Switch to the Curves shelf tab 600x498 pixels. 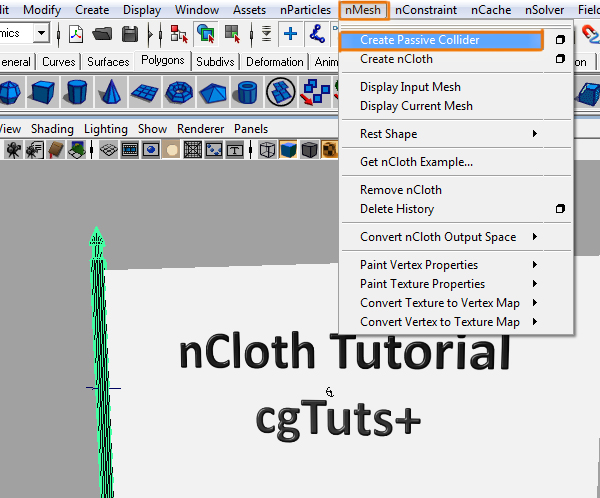(59, 62)
